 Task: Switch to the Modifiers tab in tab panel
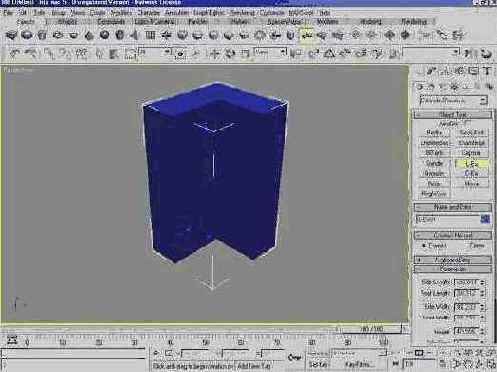coord(327,22)
